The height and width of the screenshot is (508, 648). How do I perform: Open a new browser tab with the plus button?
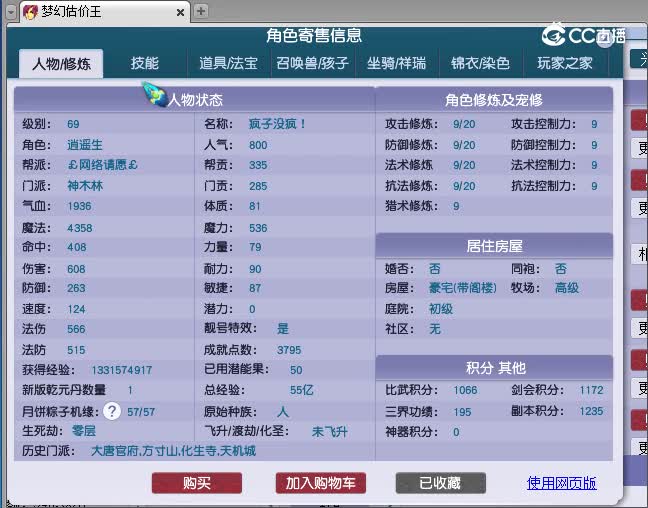click(201, 11)
